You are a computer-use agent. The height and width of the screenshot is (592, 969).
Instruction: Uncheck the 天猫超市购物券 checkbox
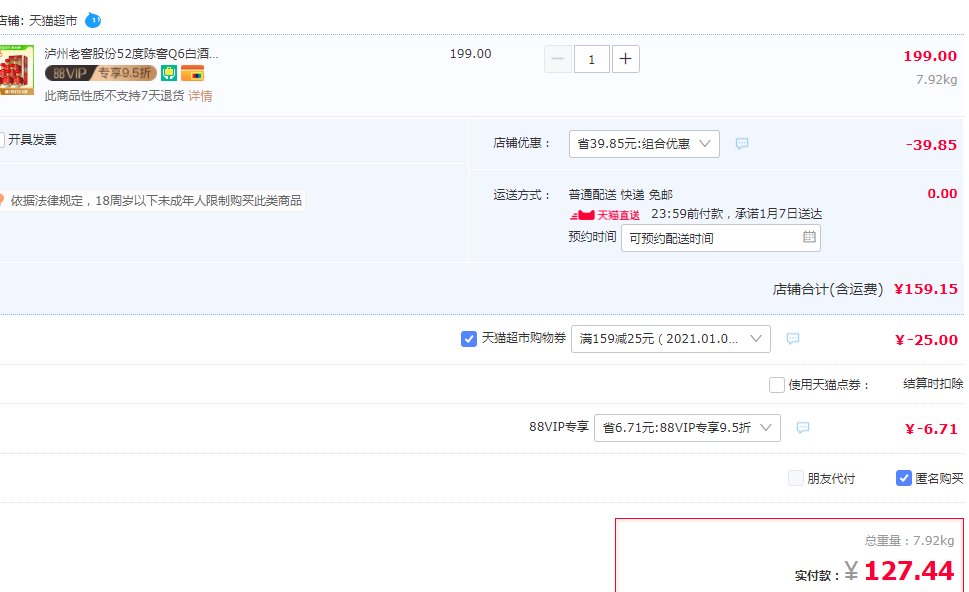coord(468,339)
